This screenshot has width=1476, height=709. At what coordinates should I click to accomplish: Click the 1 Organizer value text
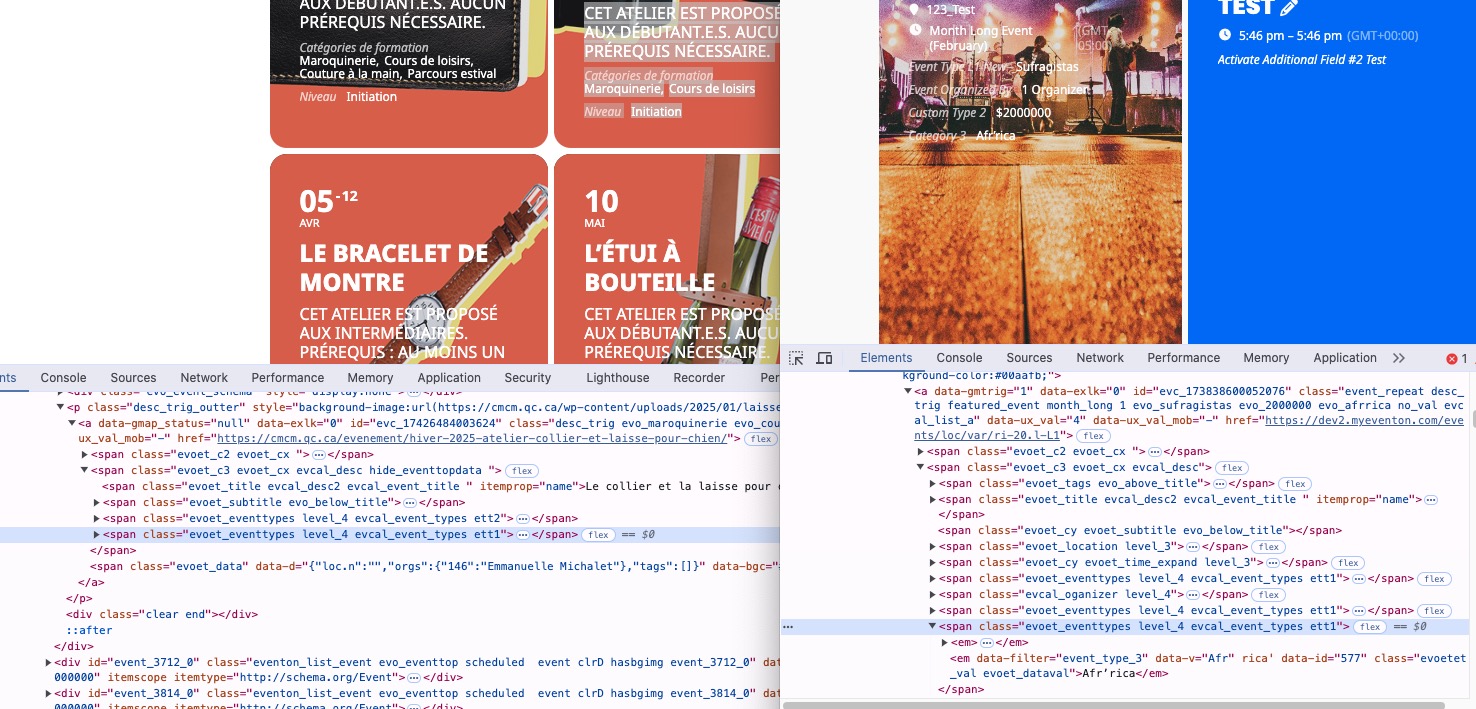[1054, 90]
